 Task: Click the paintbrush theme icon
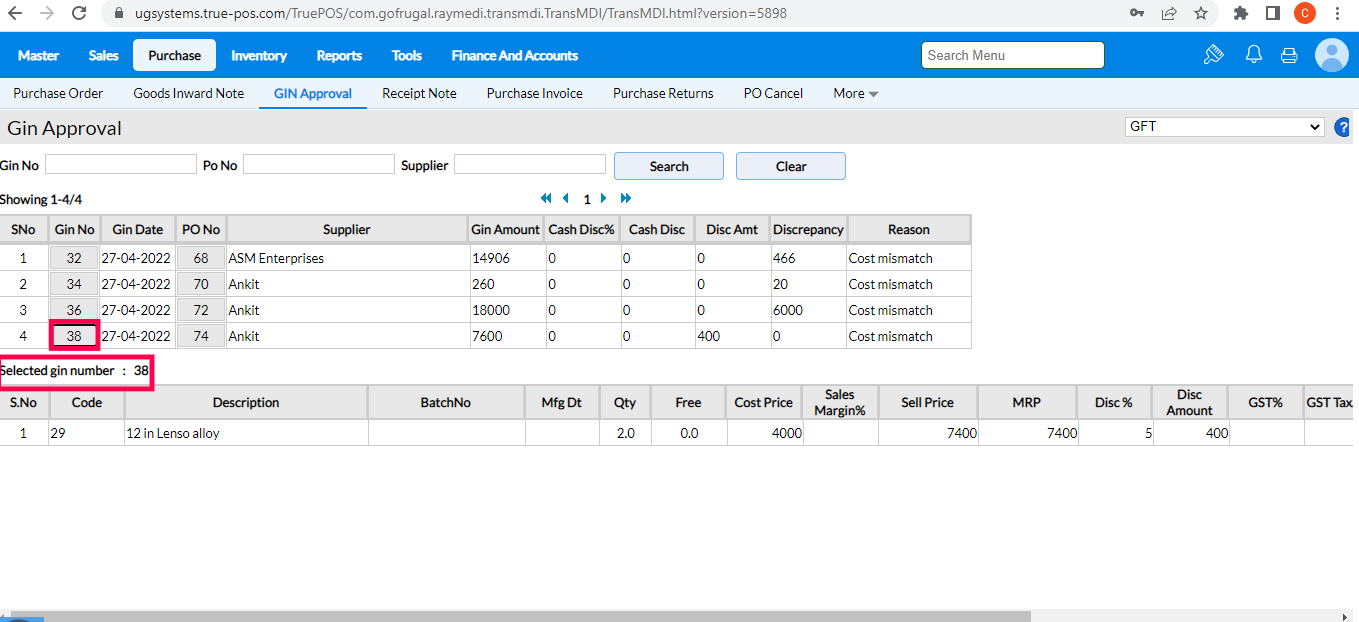[1213, 55]
